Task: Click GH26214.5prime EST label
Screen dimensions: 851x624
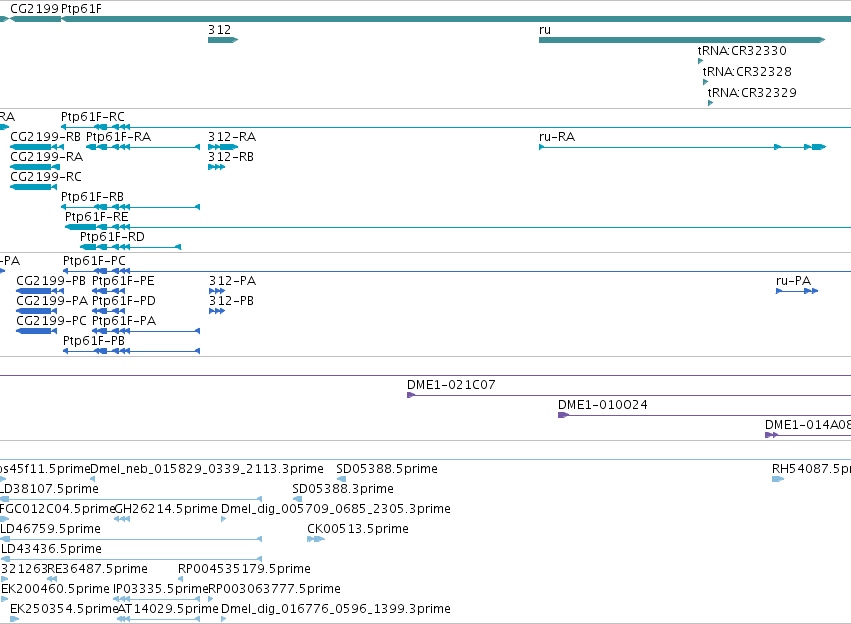Action: click(x=167, y=509)
